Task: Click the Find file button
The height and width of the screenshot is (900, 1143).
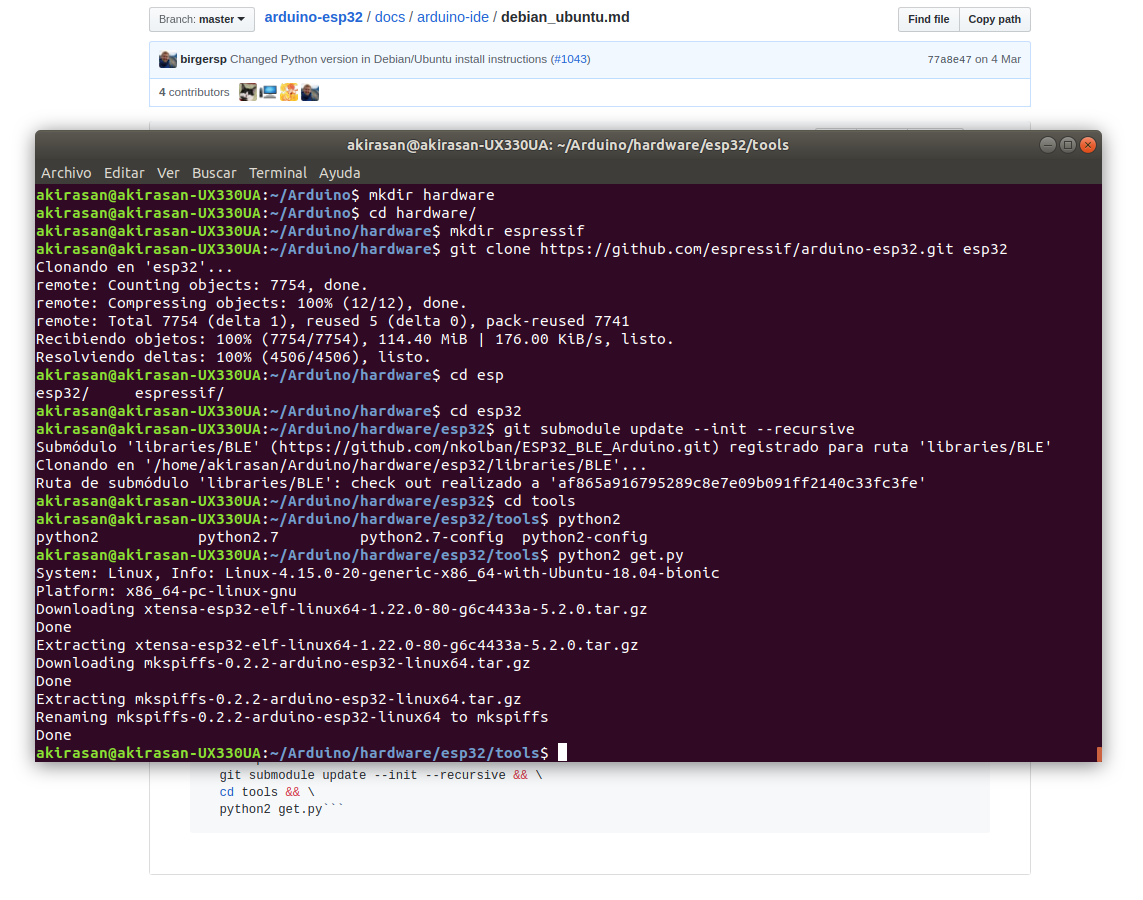Action: 929,19
